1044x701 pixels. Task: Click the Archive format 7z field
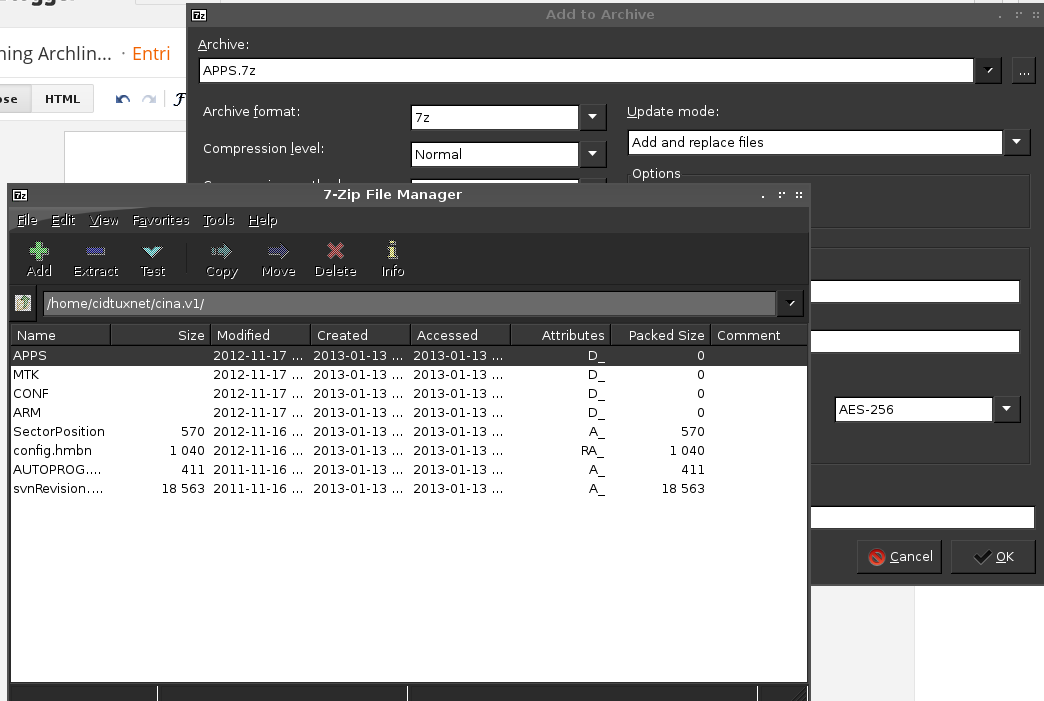[x=495, y=117]
